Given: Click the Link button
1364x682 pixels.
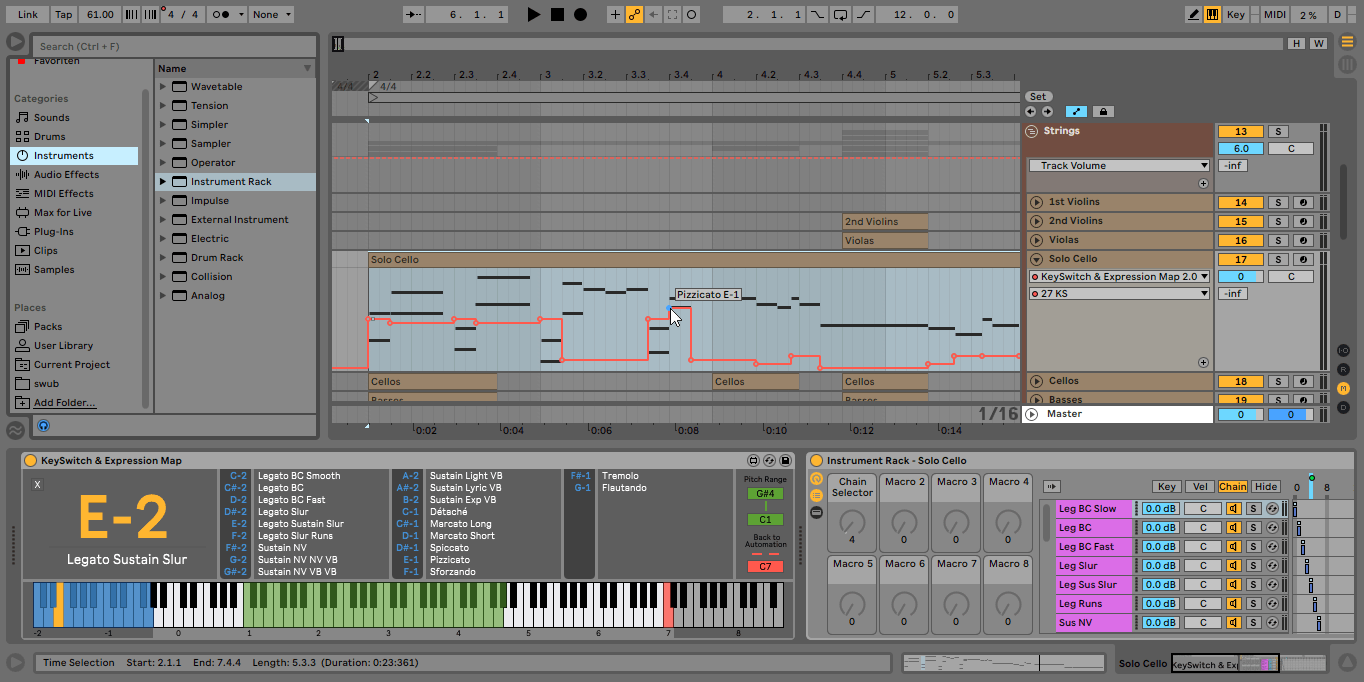Looking at the screenshot, I should [28, 15].
